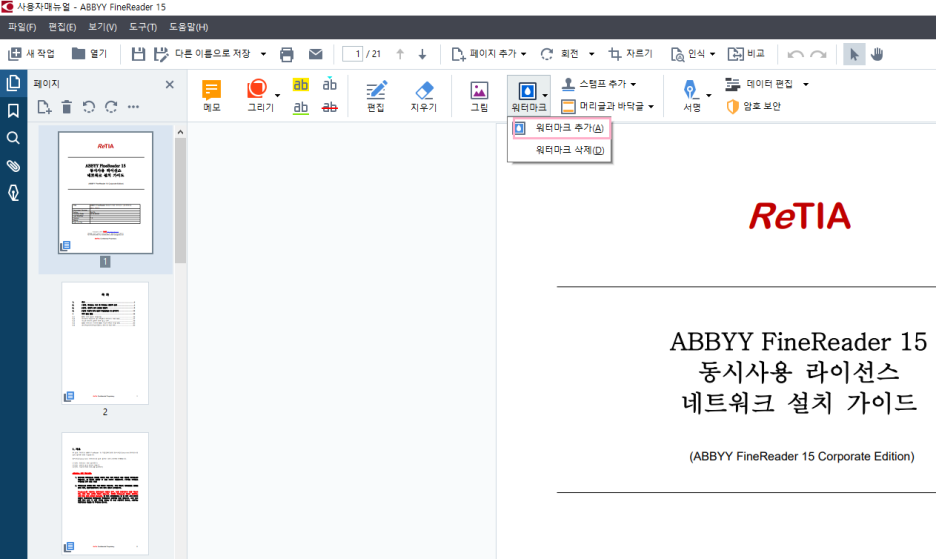Click the 편집 (Edit) tool

coord(376,96)
